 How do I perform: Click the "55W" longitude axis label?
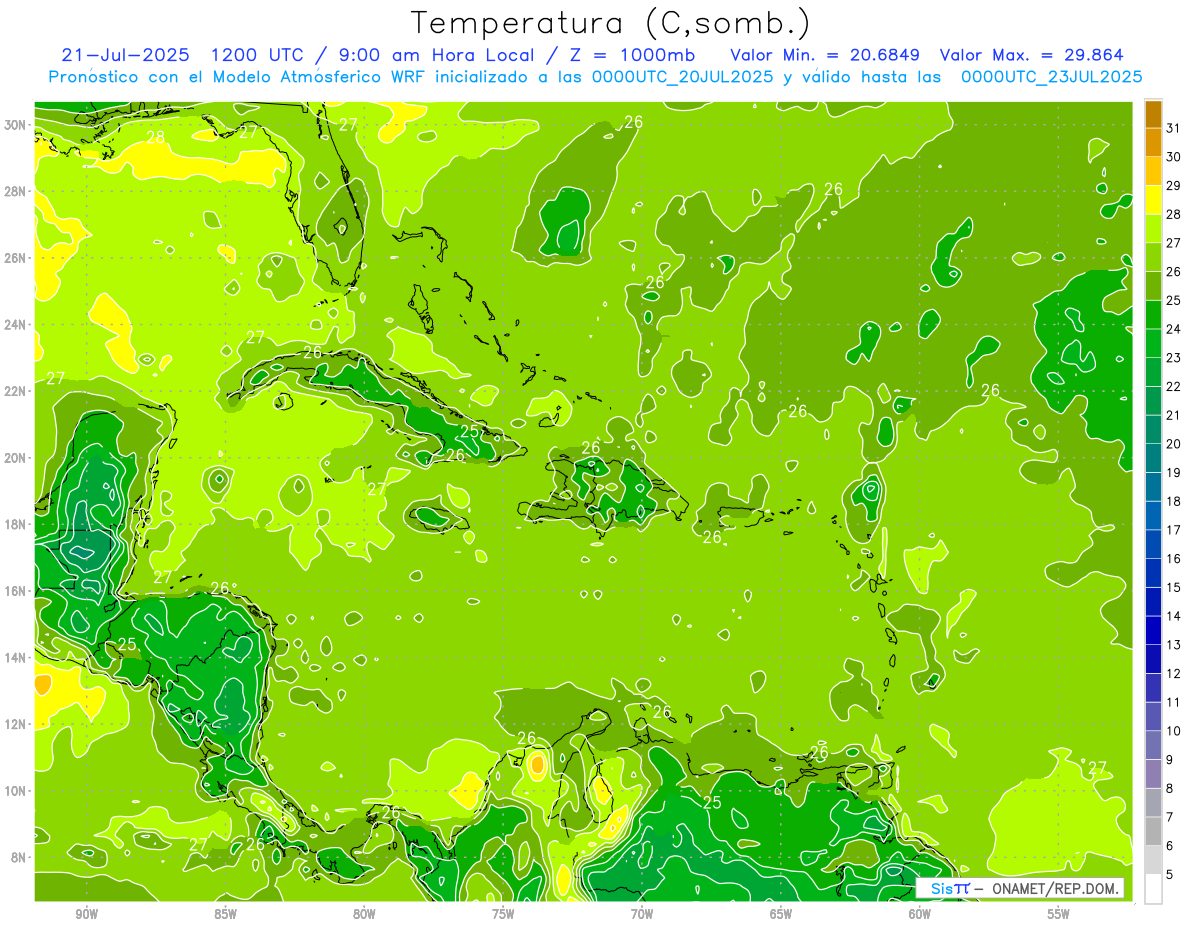pyautogui.click(x=1059, y=914)
